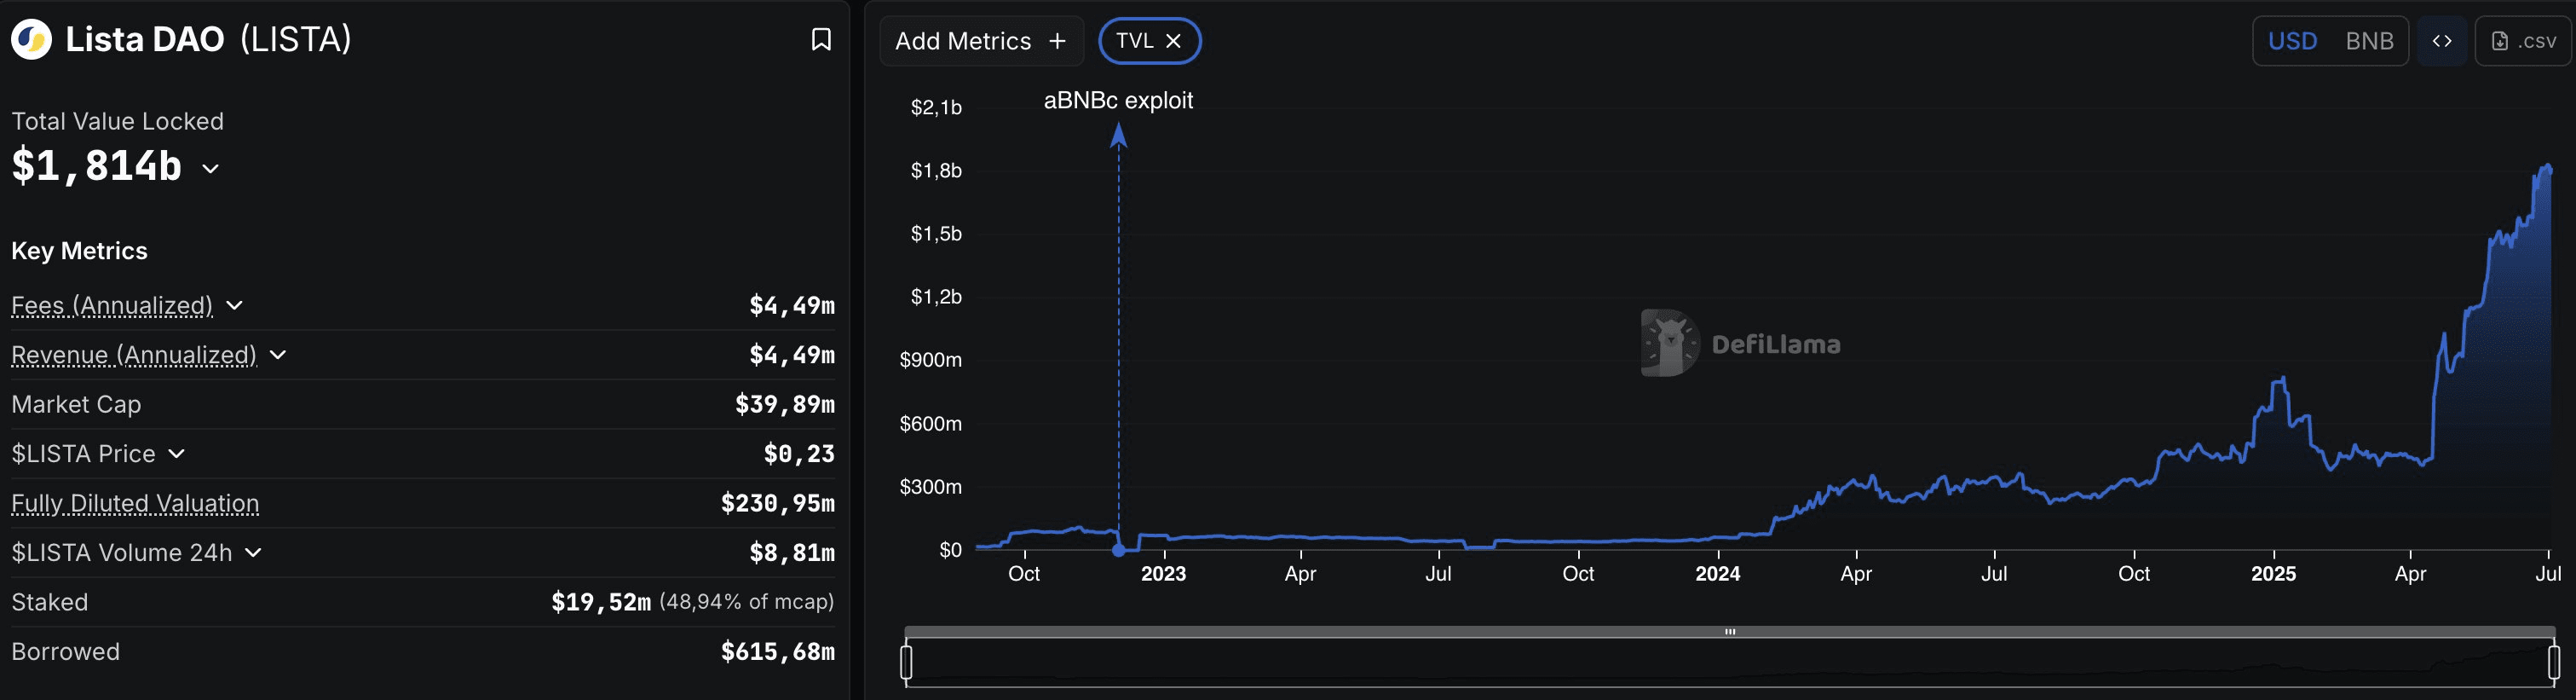
Task: Click the plus icon in Add Metrics
Action: pos(1057,41)
